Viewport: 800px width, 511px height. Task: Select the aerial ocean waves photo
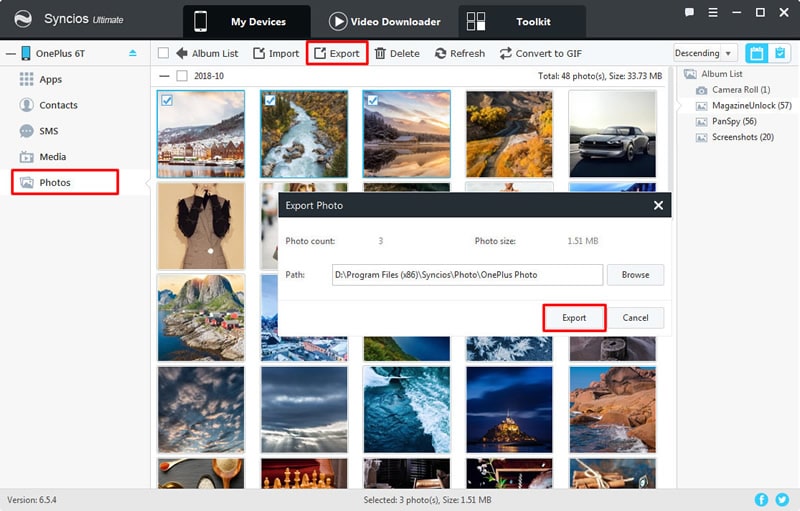click(407, 410)
